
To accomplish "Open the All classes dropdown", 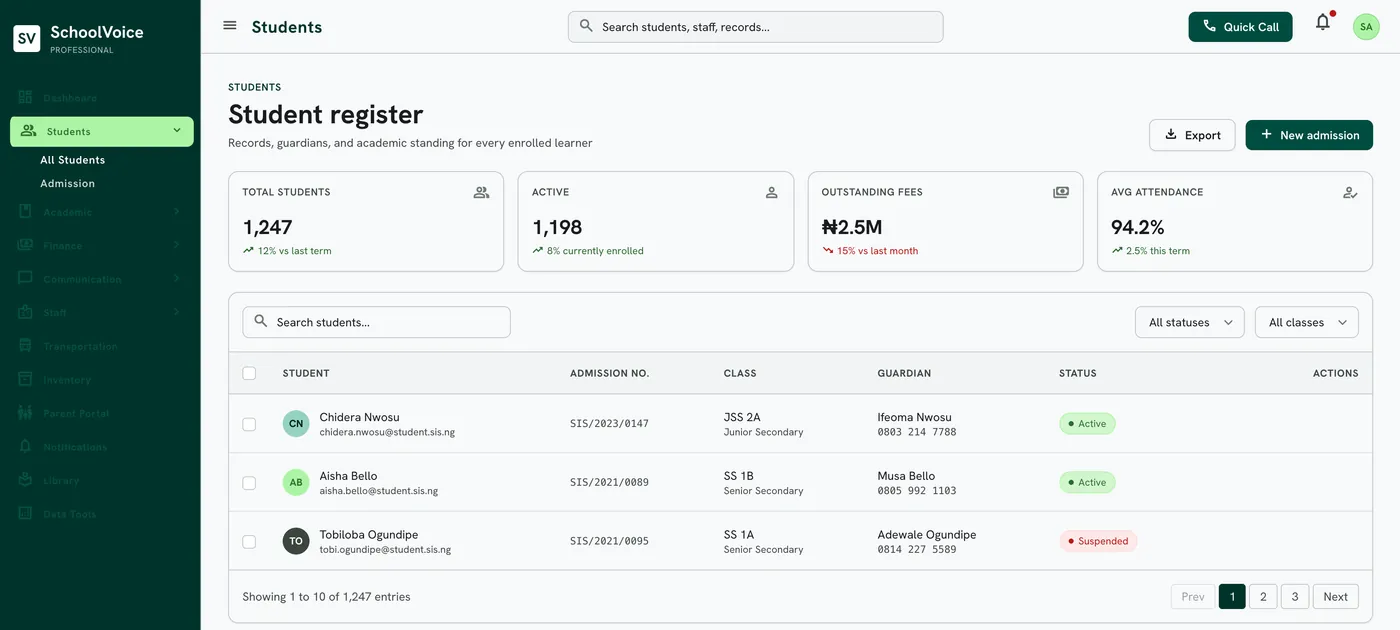I will [1307, 322].
